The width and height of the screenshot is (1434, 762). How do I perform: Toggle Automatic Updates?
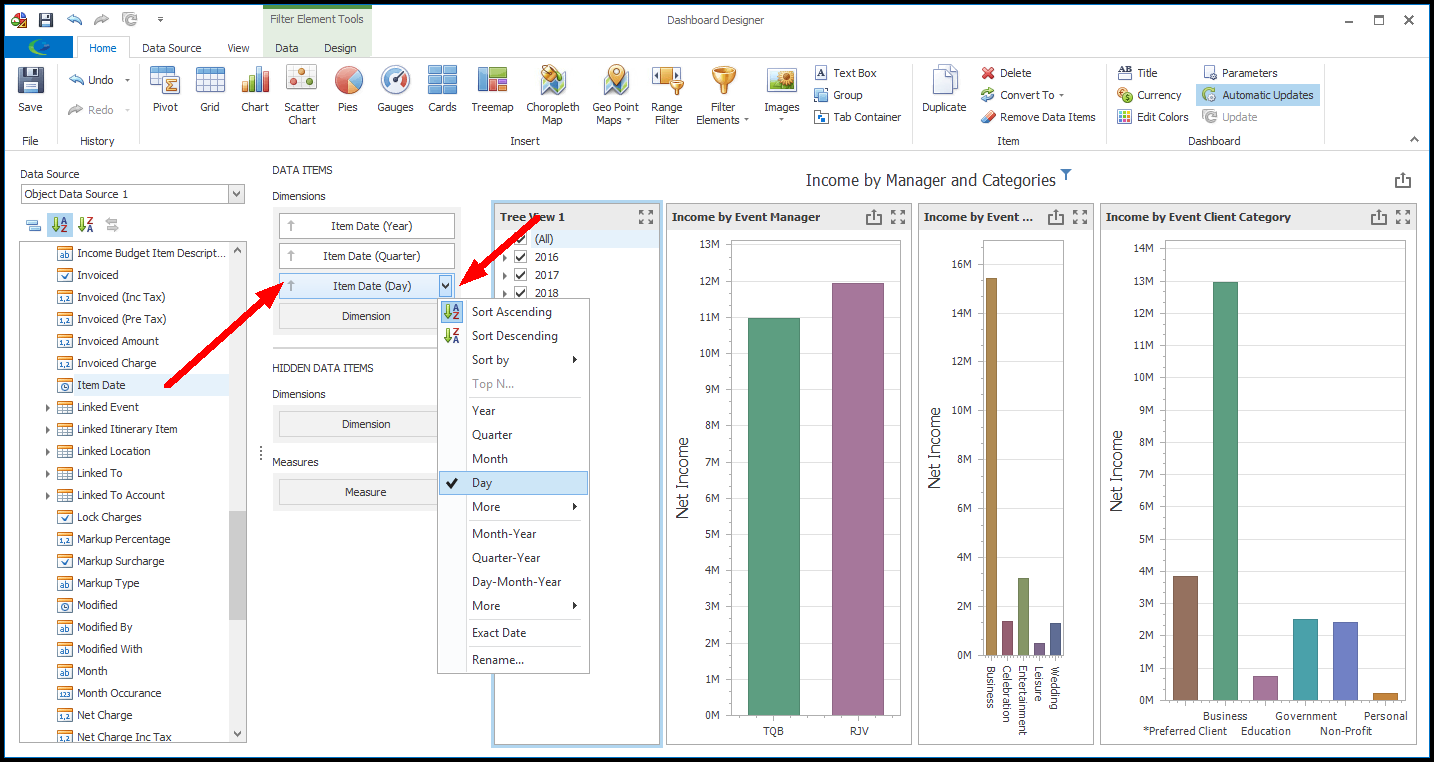click(x=1258, y=95)
